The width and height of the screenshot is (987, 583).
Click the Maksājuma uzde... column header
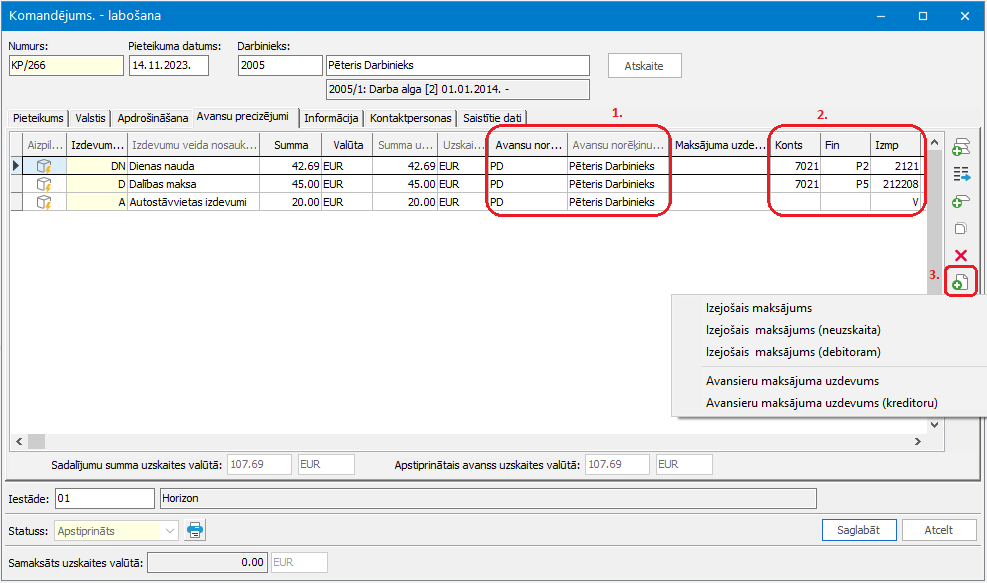[x=720, y=145]
